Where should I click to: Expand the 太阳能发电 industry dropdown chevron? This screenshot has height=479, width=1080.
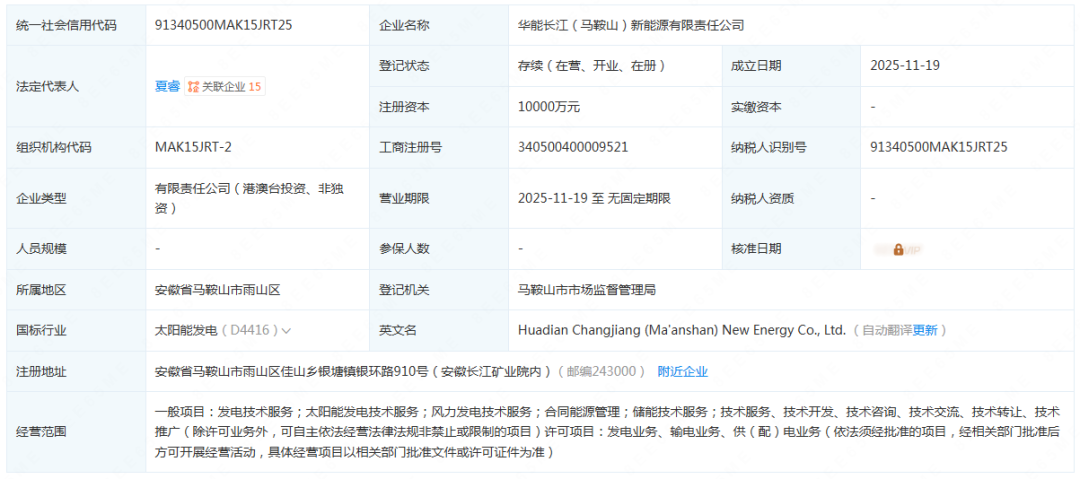coord(287,330)
